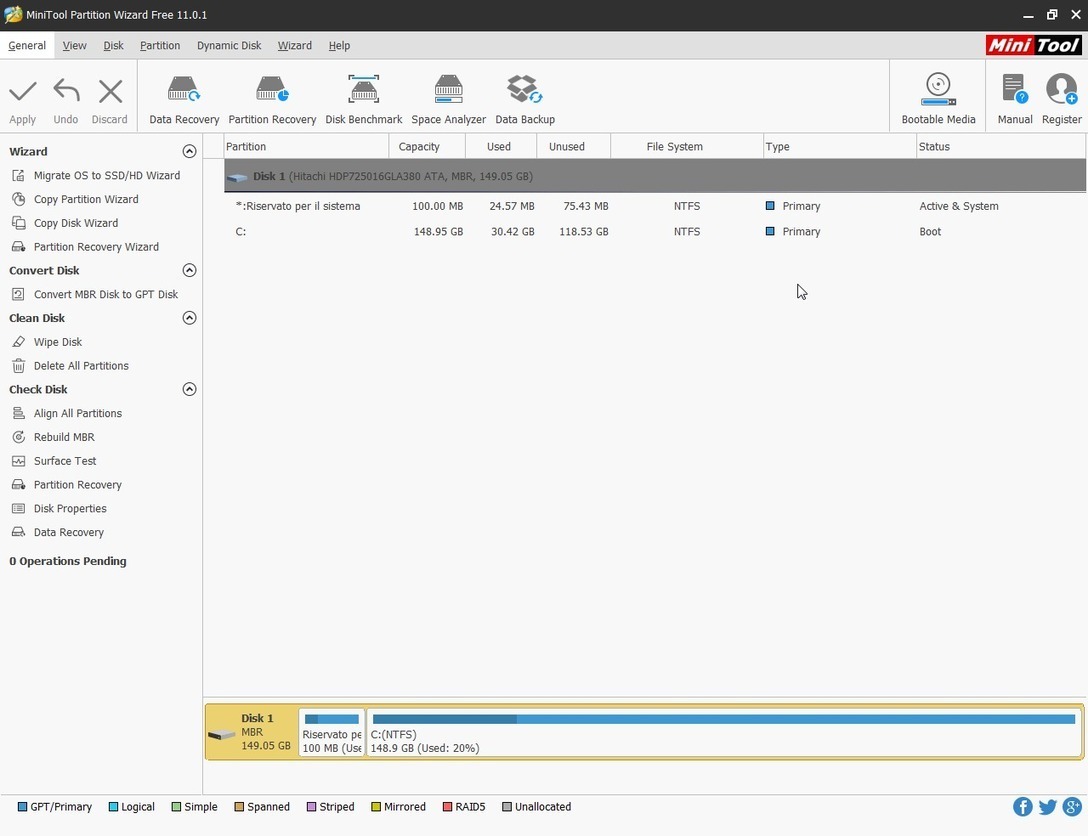Select Align All Partitions

pos(67,413)
